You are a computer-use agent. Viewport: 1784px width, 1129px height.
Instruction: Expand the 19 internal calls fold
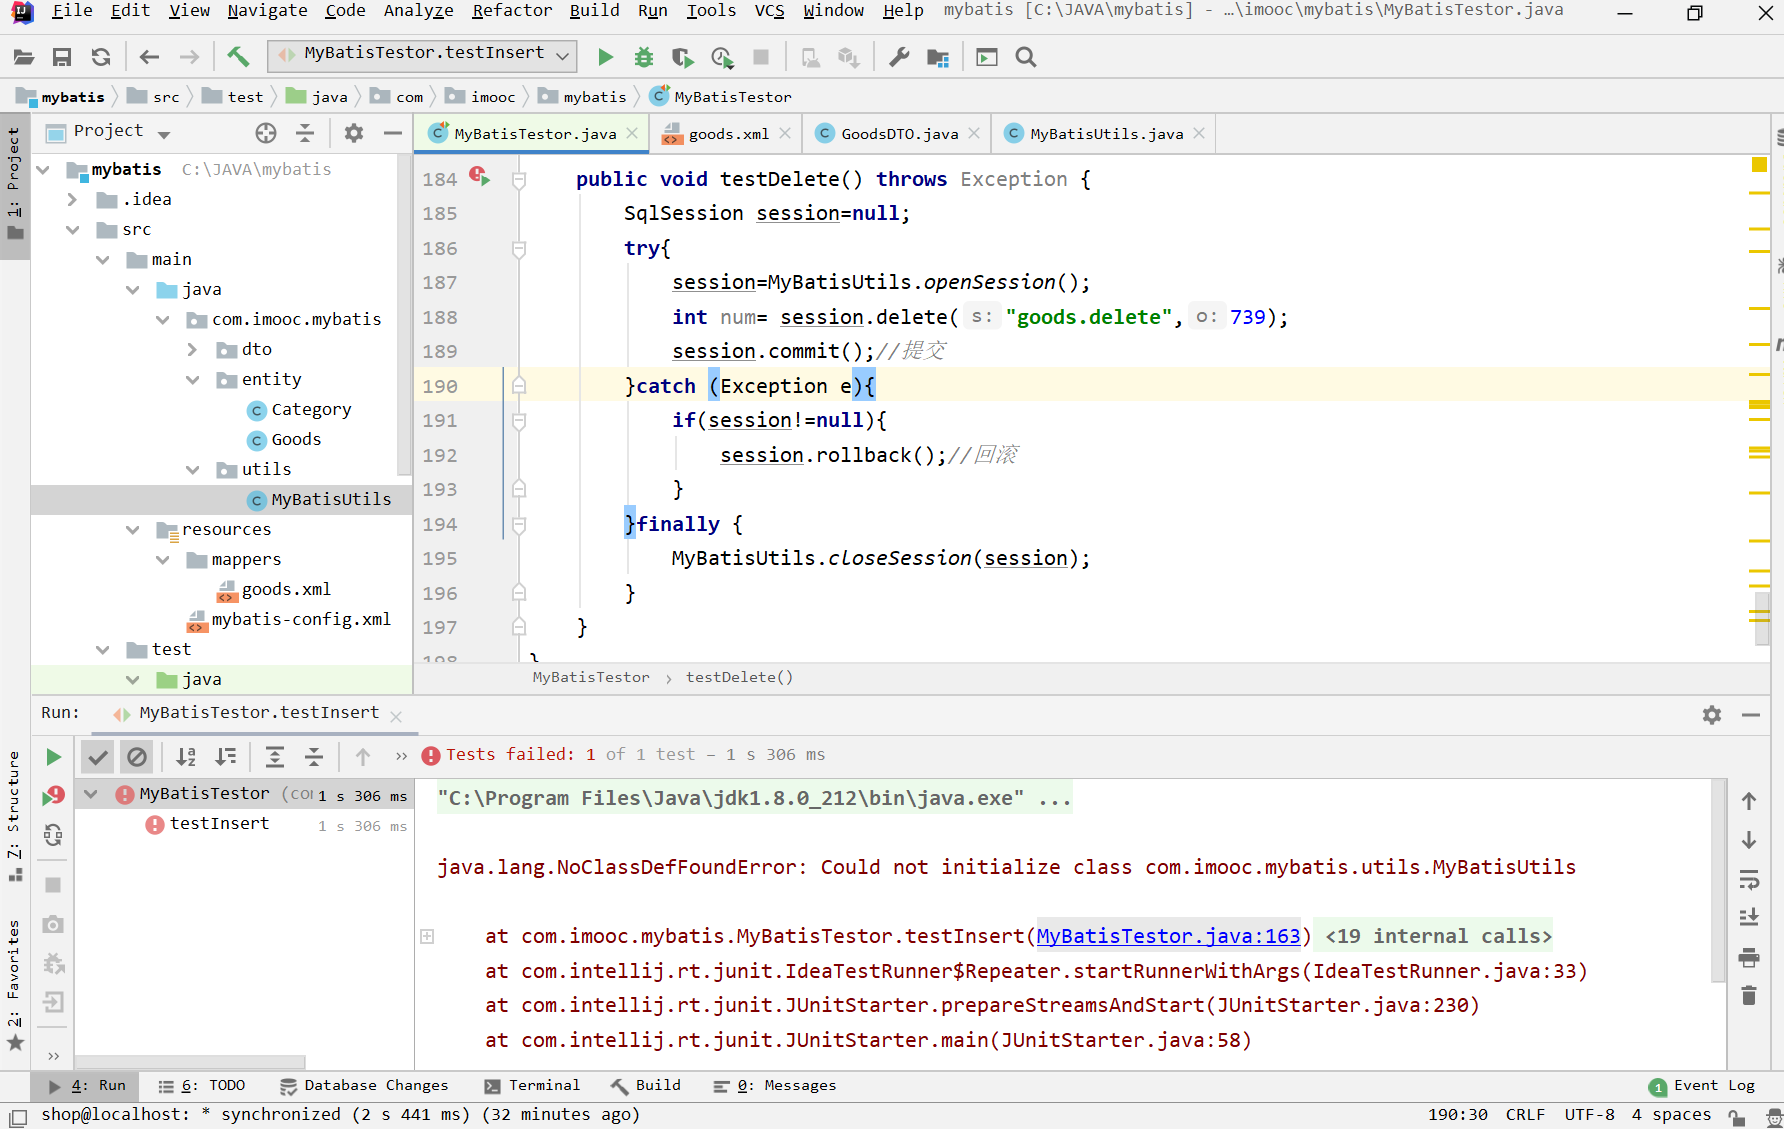(1439, 936)
